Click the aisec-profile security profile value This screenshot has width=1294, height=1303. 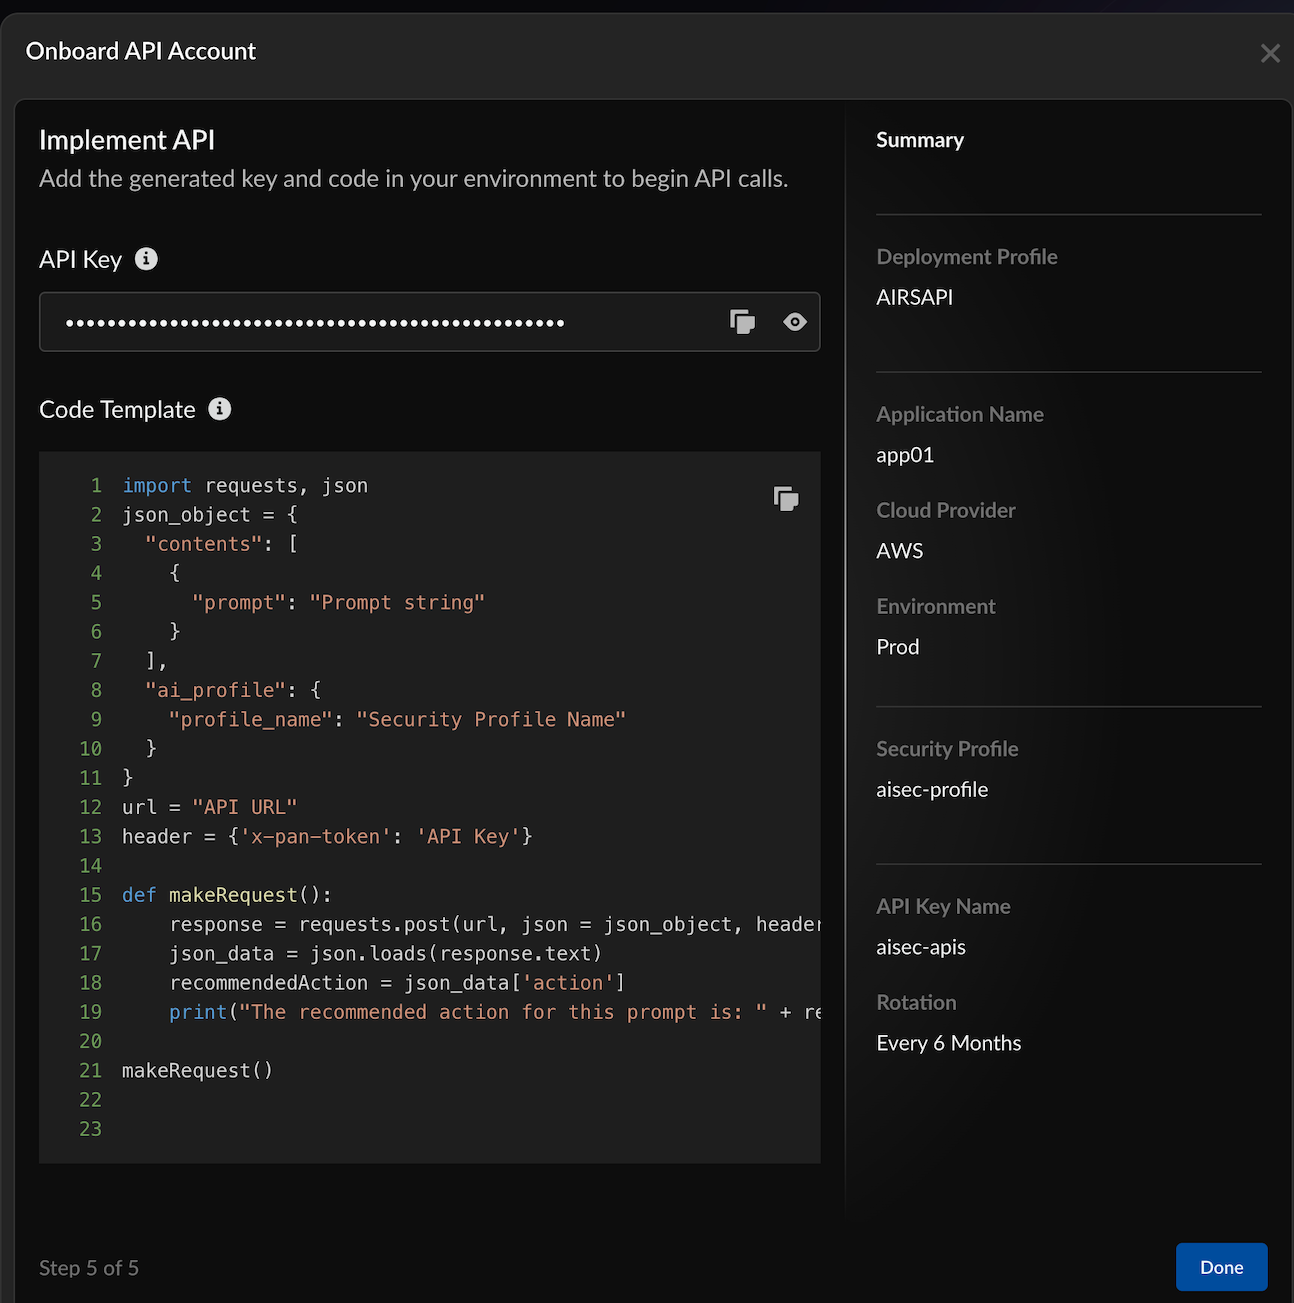click(x=932, y=790)
